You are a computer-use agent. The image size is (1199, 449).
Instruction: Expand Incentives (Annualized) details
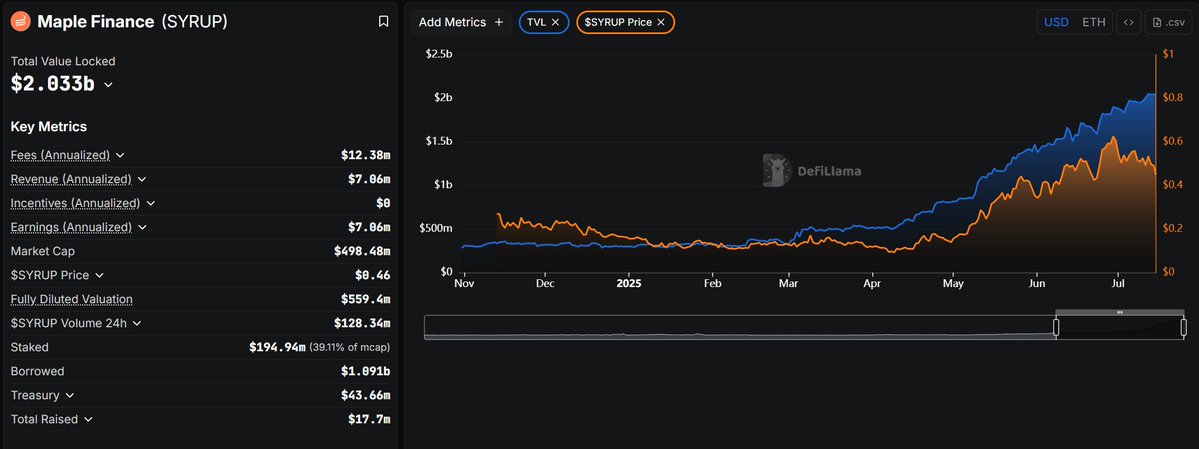point(151,203)
